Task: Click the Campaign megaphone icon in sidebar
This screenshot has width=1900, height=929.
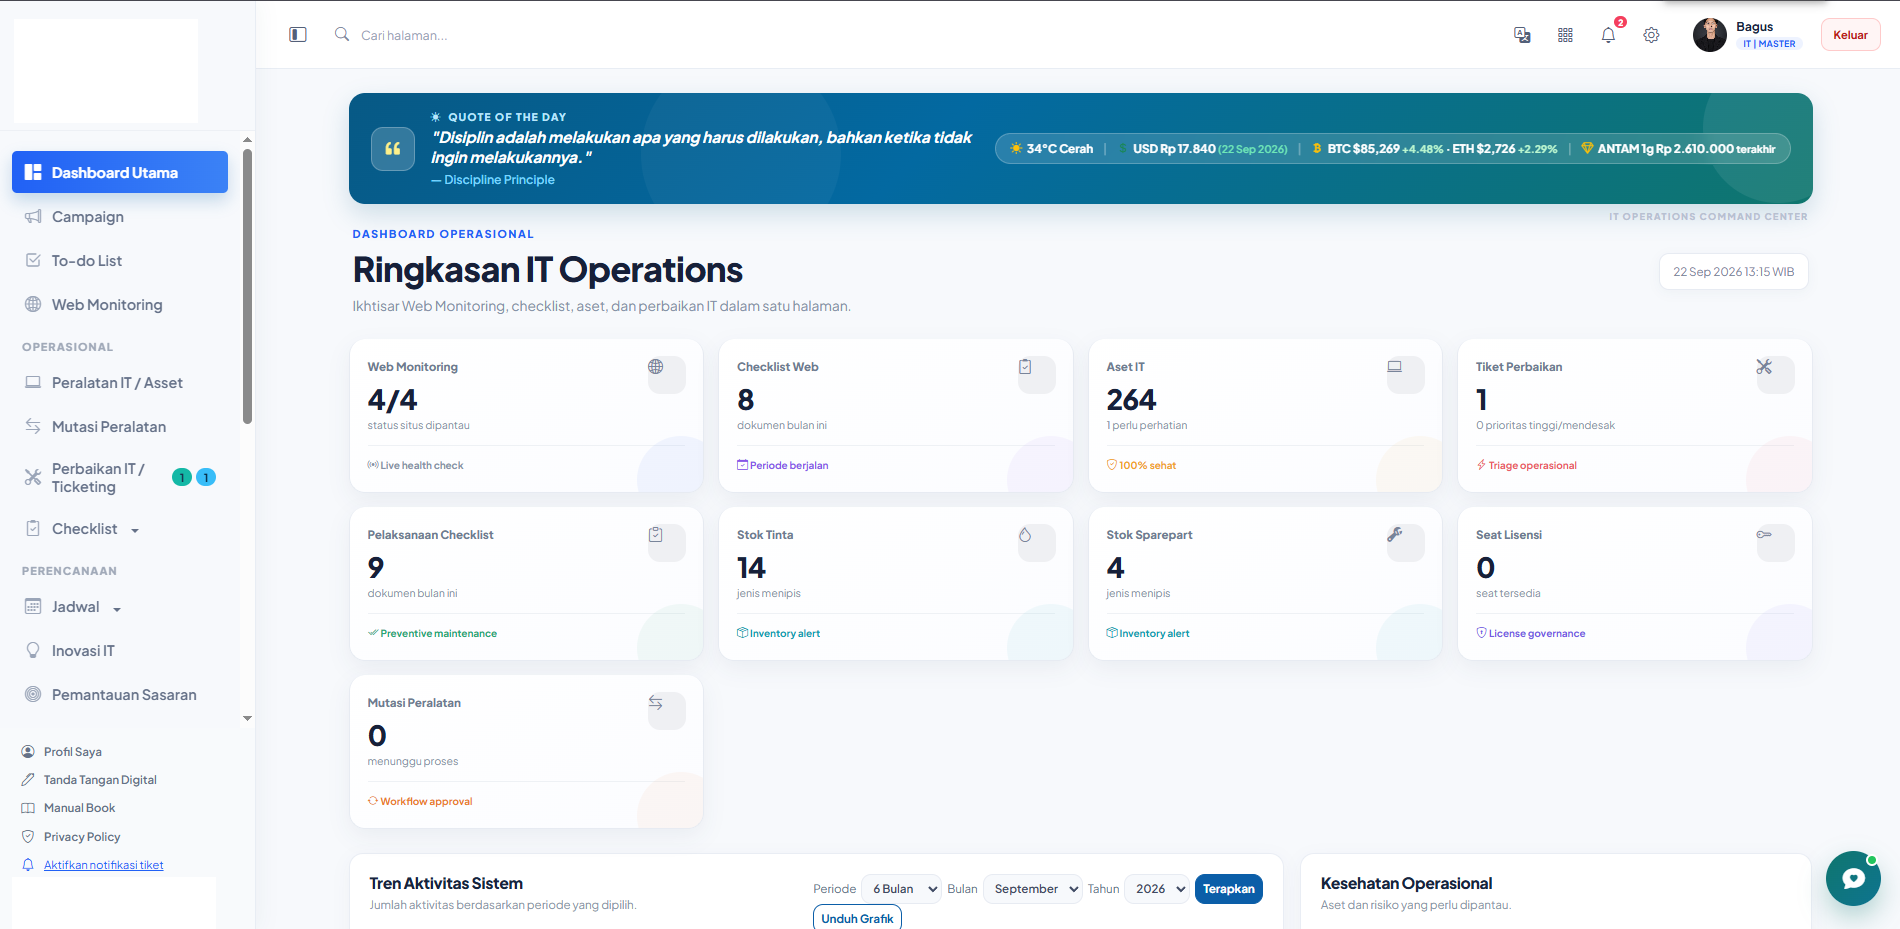Action: pyautogui.click(x=33, y=217)
